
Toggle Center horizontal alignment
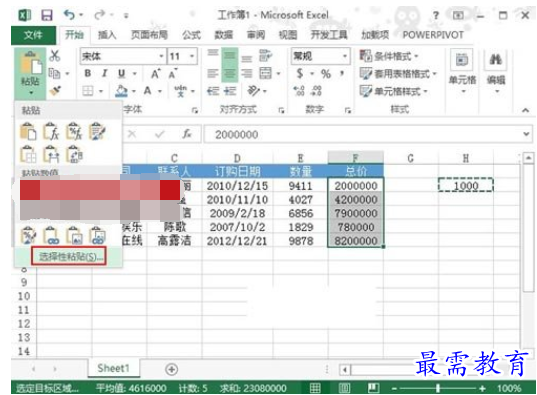[229, 73]
